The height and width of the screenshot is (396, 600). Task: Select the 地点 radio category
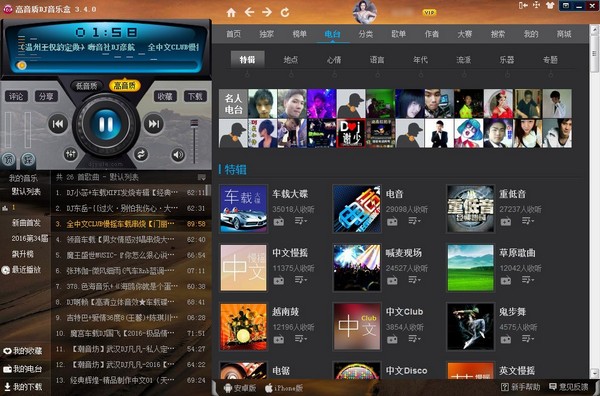click(x=291, y=60)
